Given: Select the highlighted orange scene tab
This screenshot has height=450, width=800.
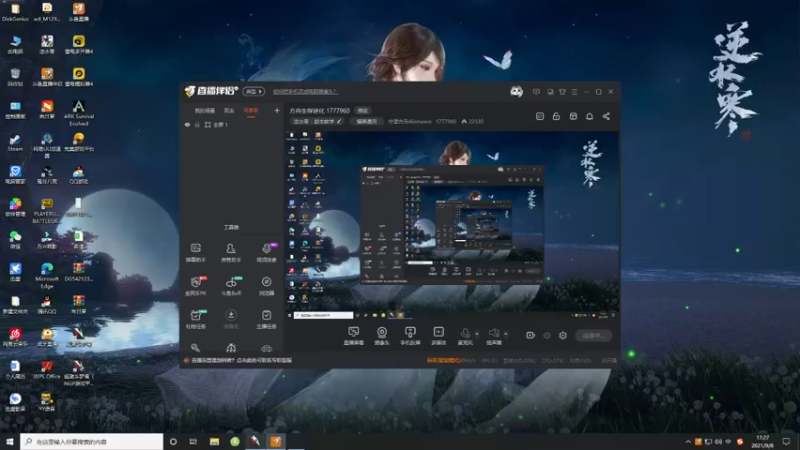Looking at the screenshot, I should (x=251, y=111).
